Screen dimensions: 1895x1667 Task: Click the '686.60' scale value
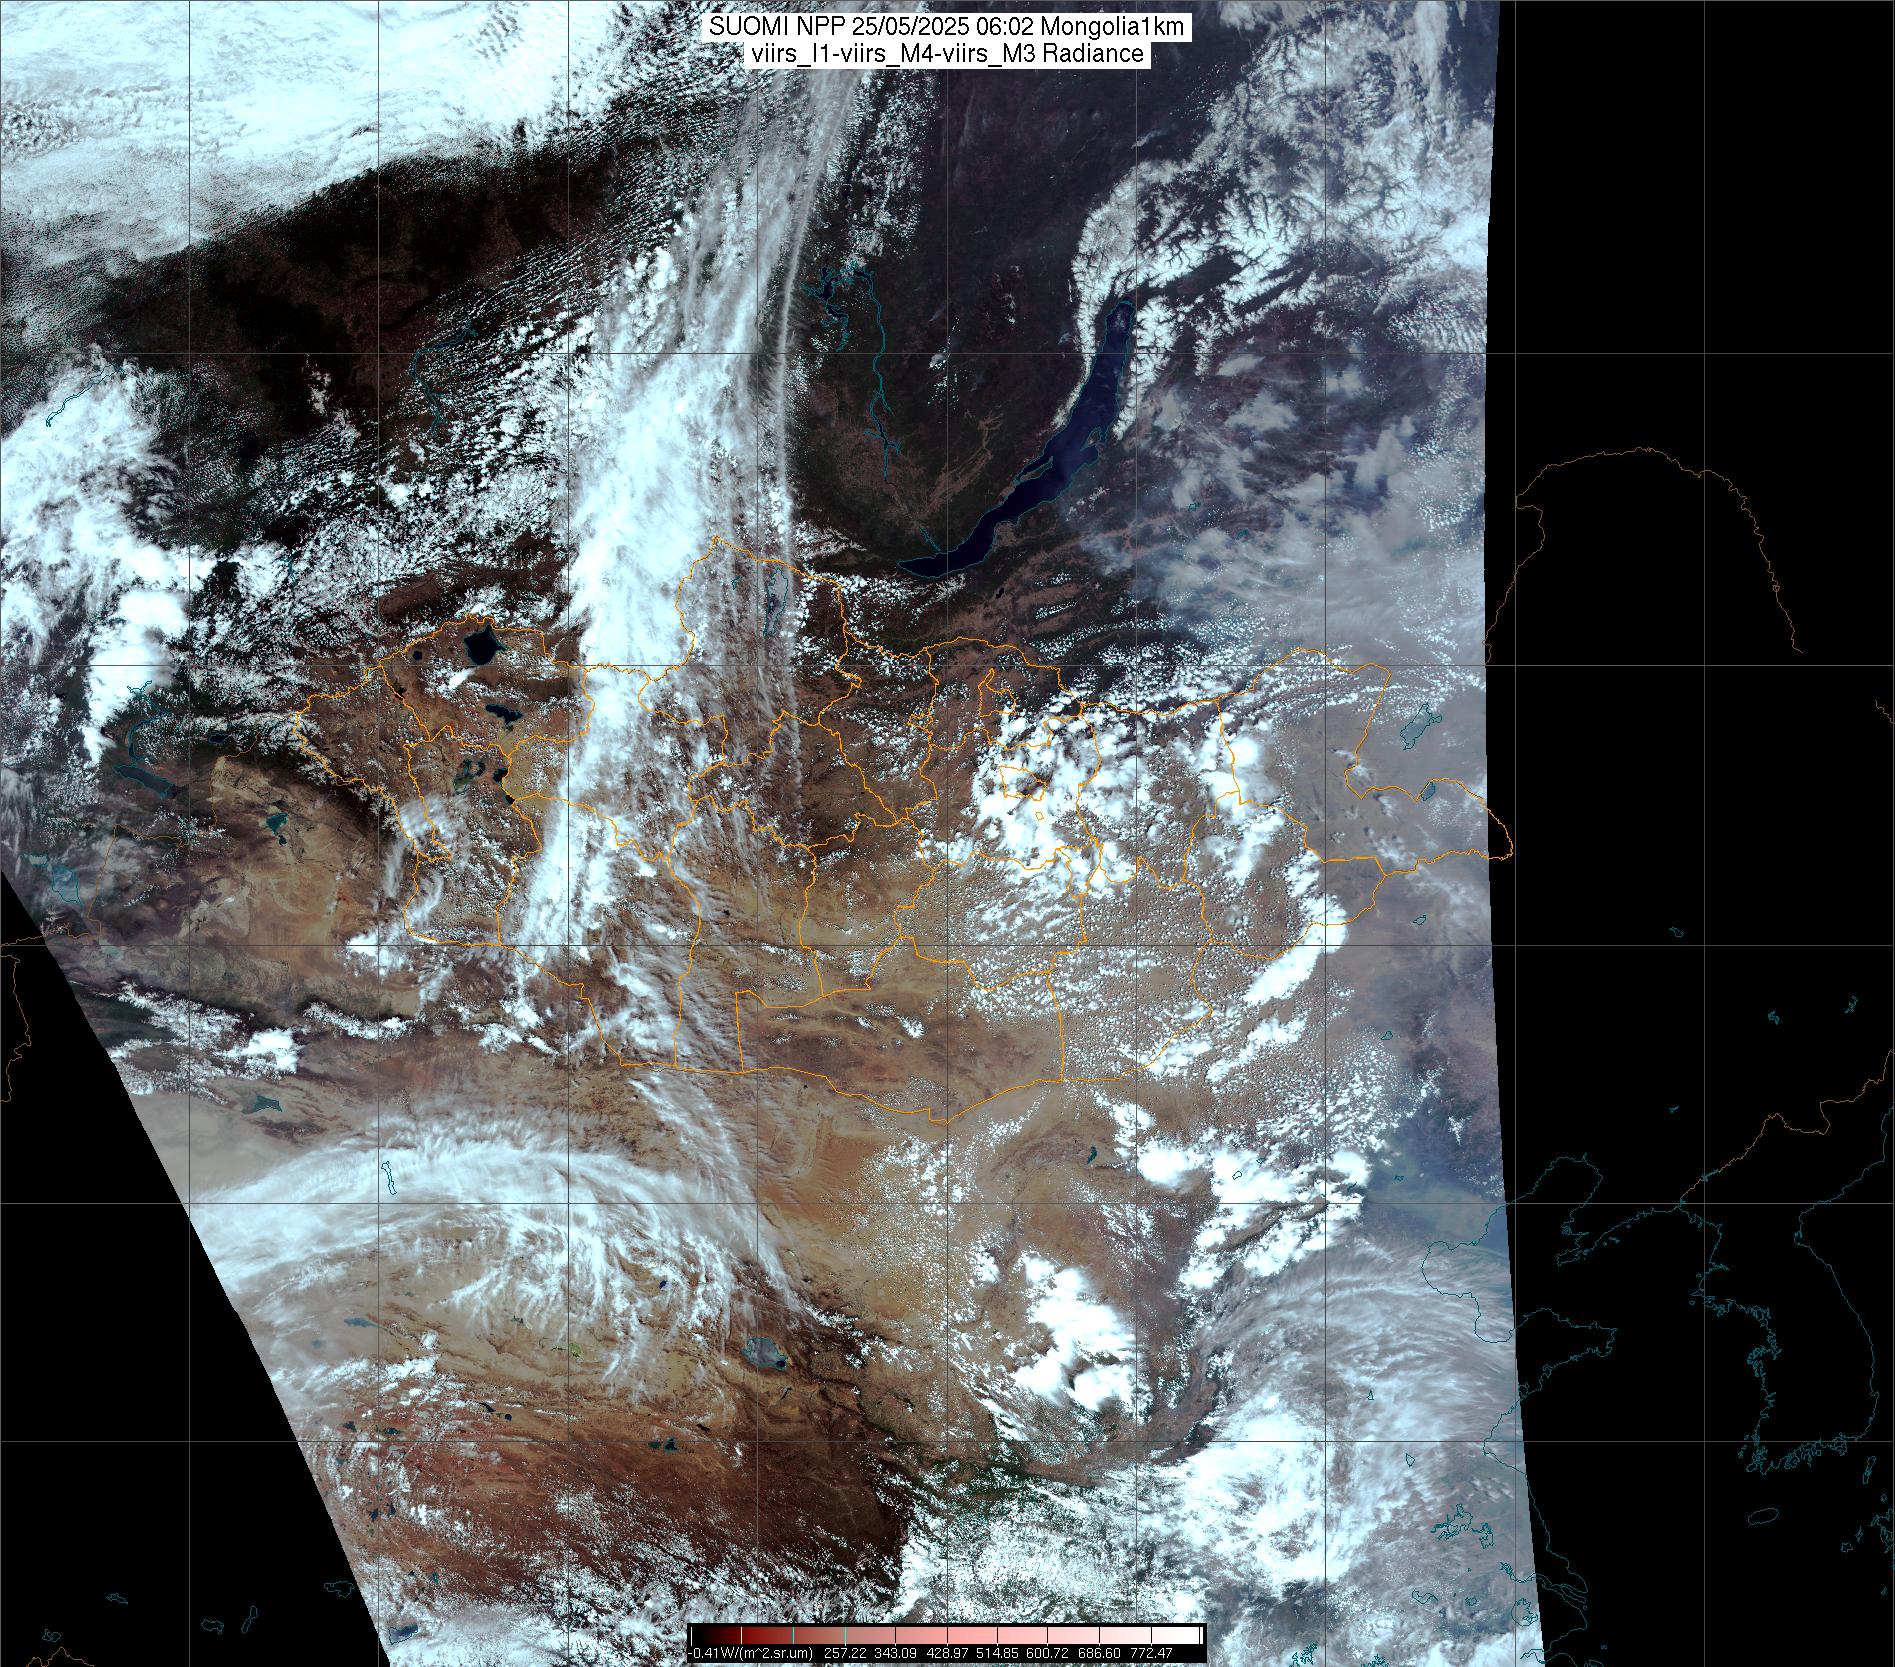(x=1099, y=1653)
